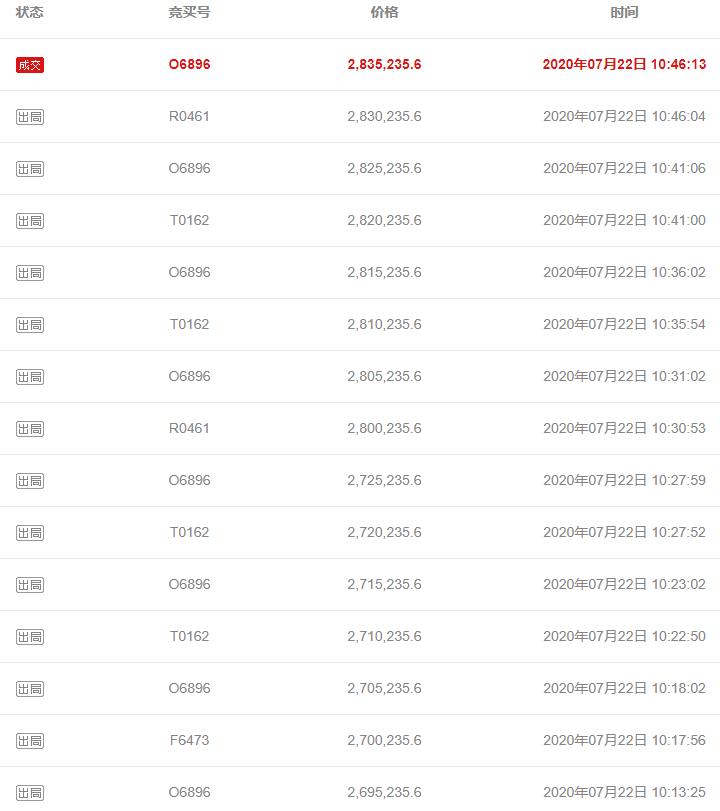Click bidder T0162 in the 10:35:54 row
Viewport: 720px width, 811px height.
pos(189,325)
